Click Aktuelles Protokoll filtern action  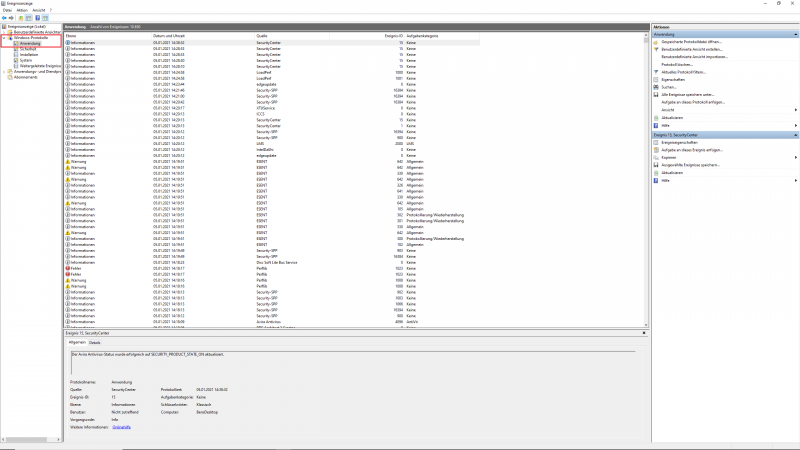[x=683, y=72]
